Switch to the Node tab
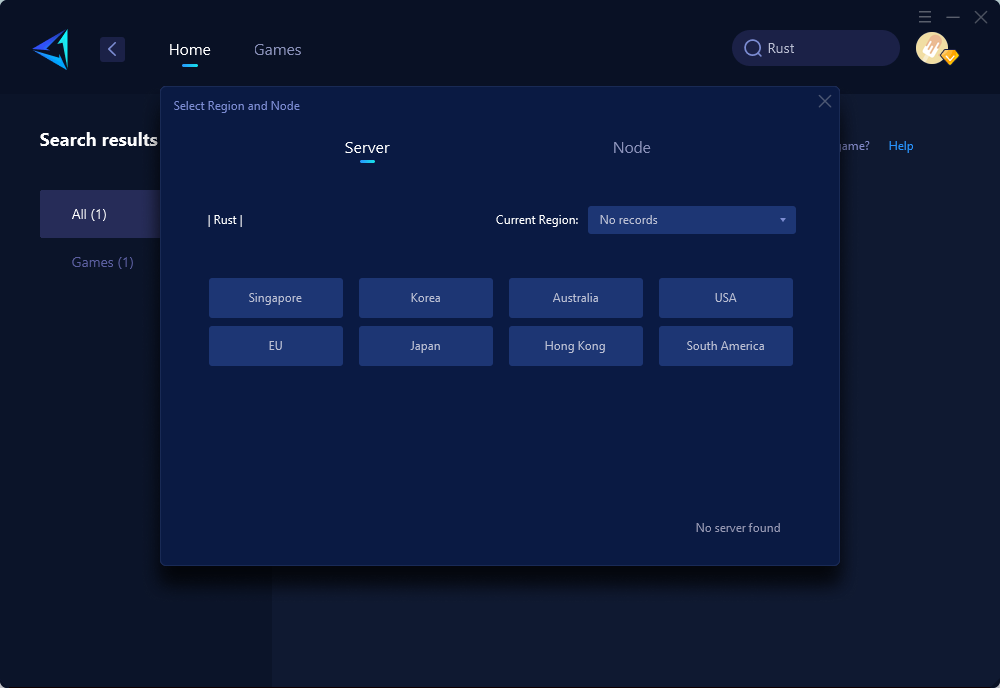 pyautogui.click(x=631, y=148)
